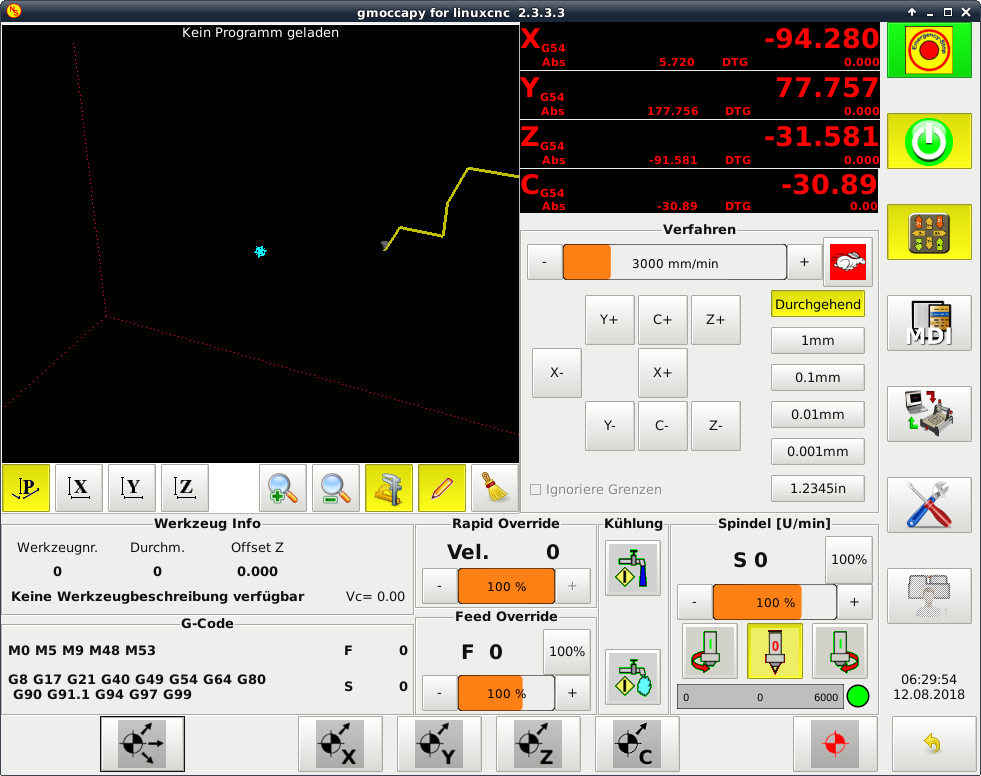981x776 pixels.
Task: Jog Y+ axis button
Action: [609, 320]
